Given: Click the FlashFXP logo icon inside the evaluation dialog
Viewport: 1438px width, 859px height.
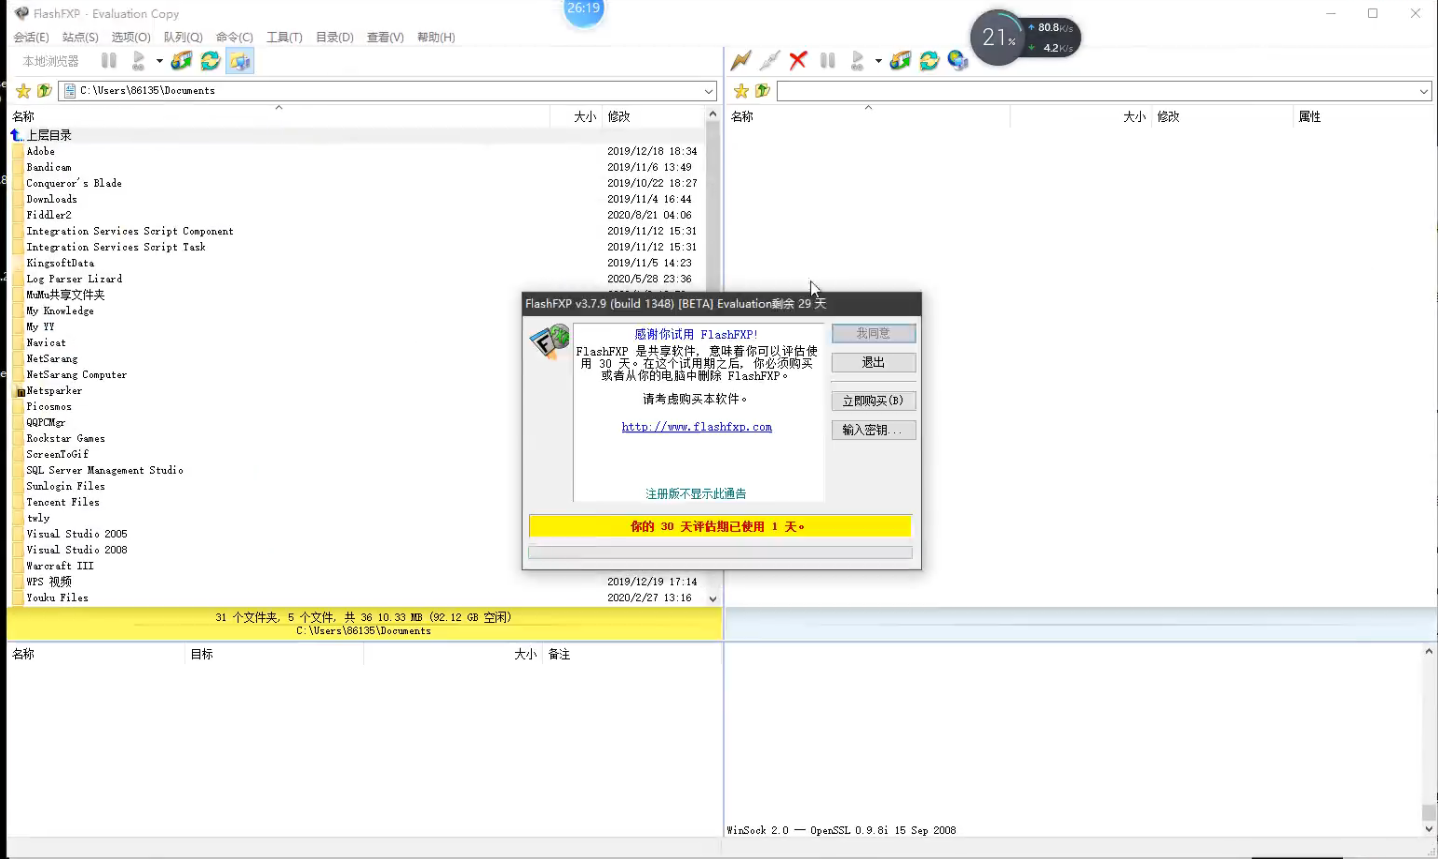Looking at the screenshot, I should pos(549,342).
